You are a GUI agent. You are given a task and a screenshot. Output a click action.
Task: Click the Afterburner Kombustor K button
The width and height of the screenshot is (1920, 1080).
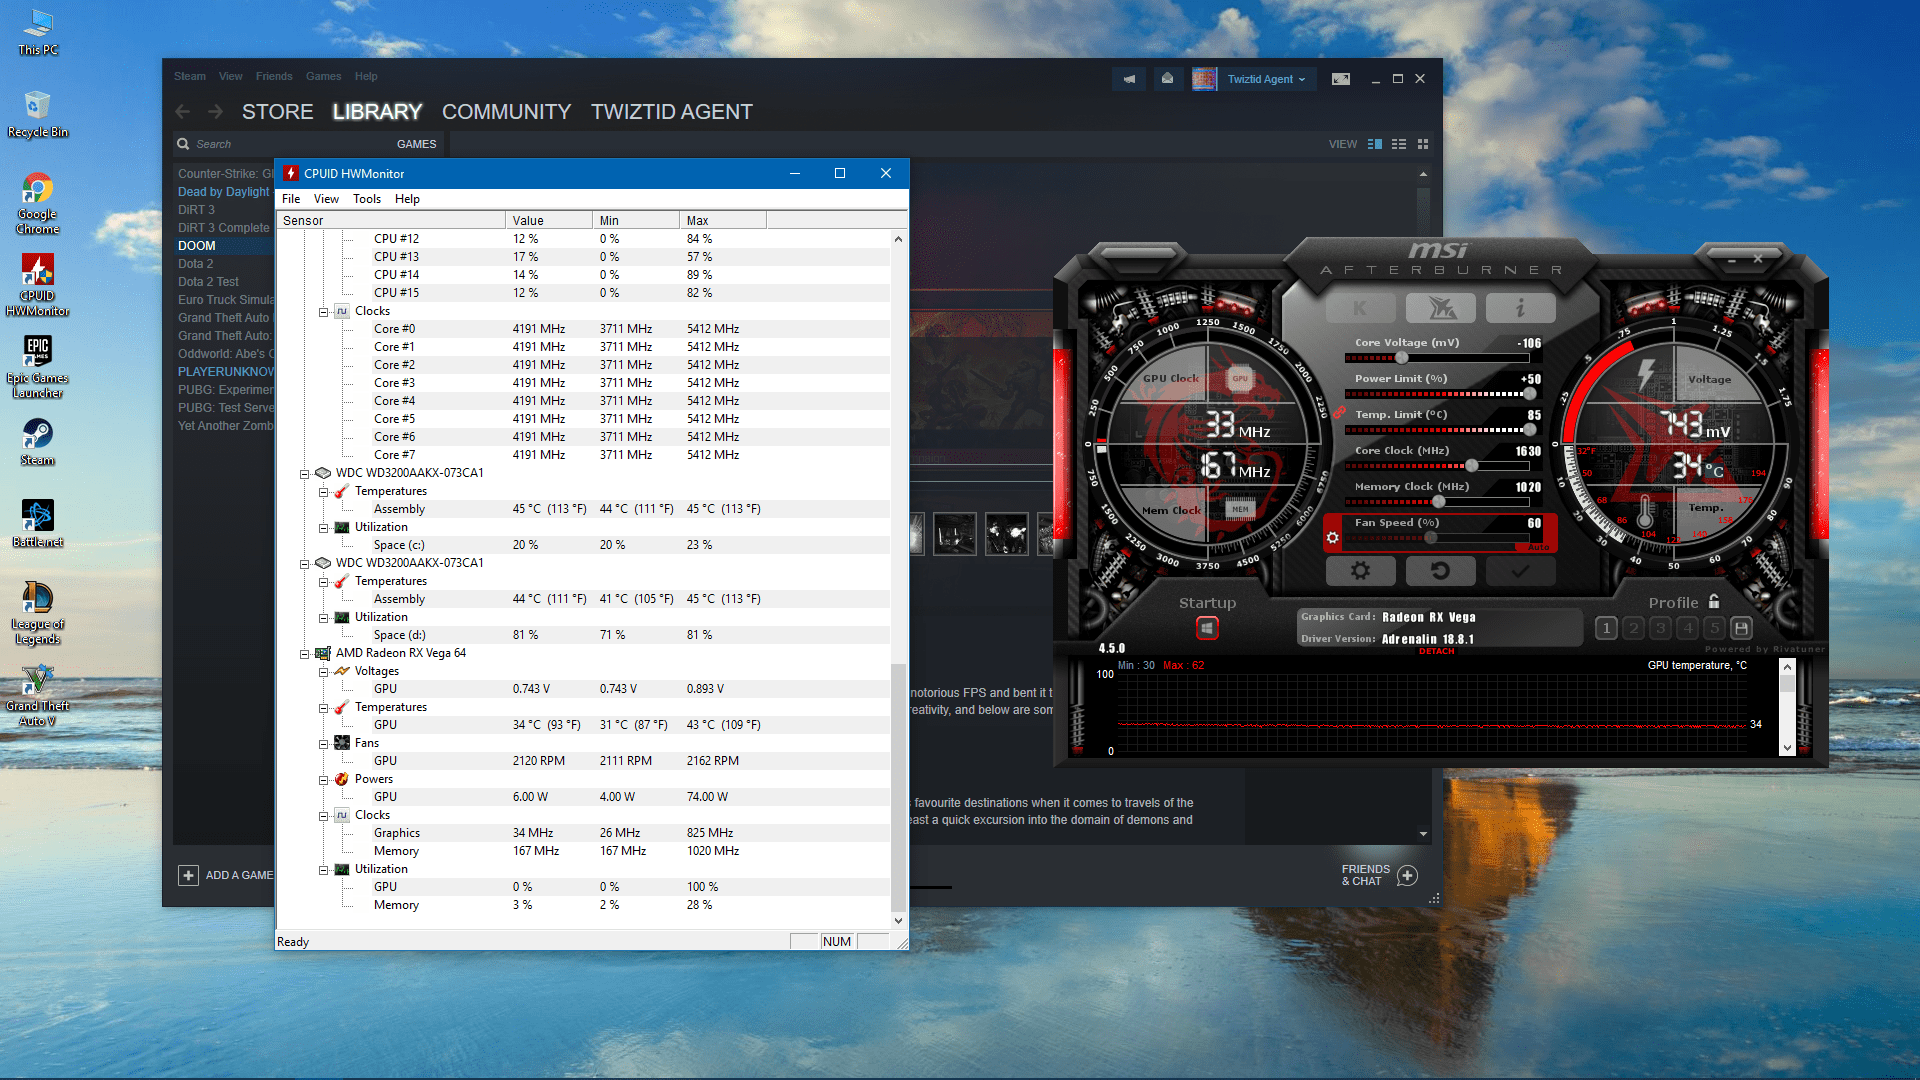tap(1360, 308)
